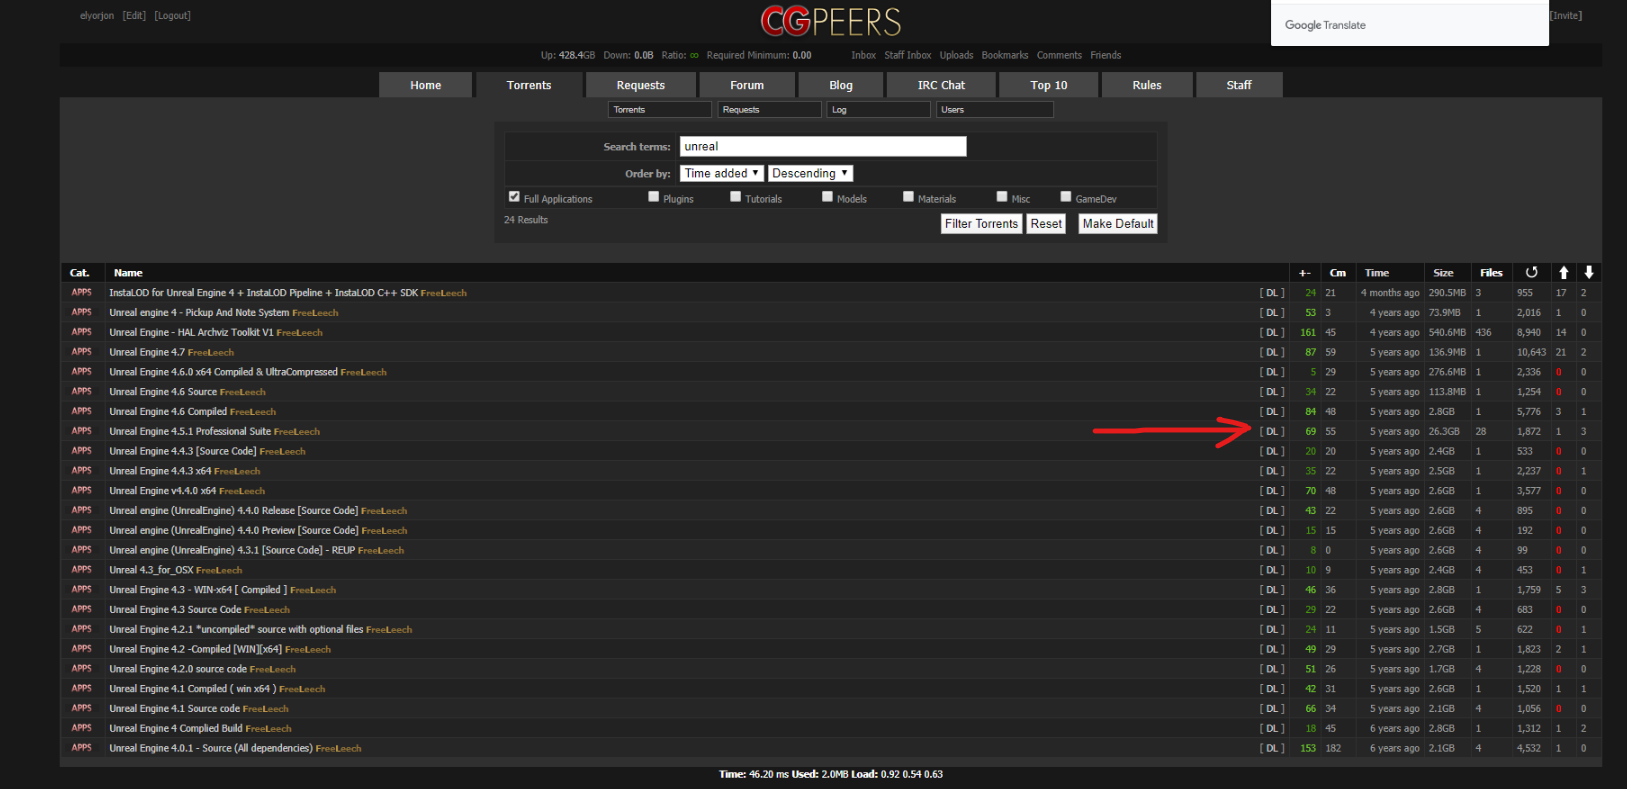Download Unreal Engine 4.5.1 Professional Suite via DL
This screenshot has height=789, width=1627.
[x=1272, y=431]
